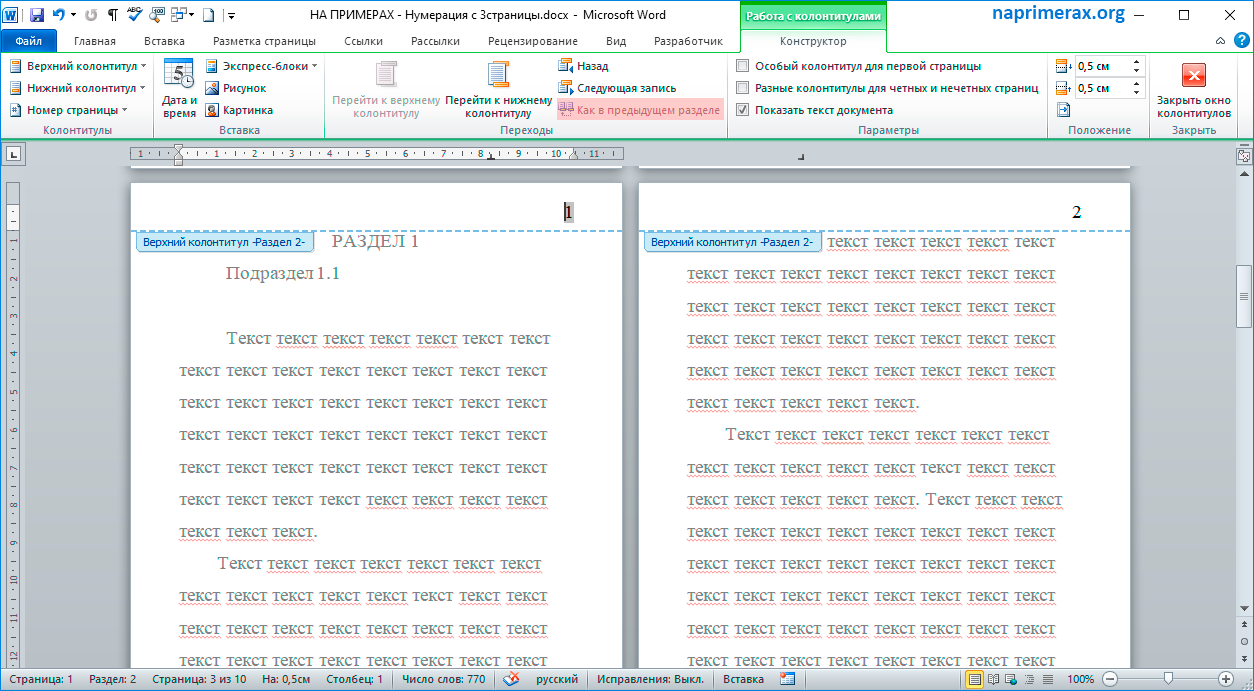Click the page number 2 in the right page header
1254x691 pixels.
coord(1077,212)
